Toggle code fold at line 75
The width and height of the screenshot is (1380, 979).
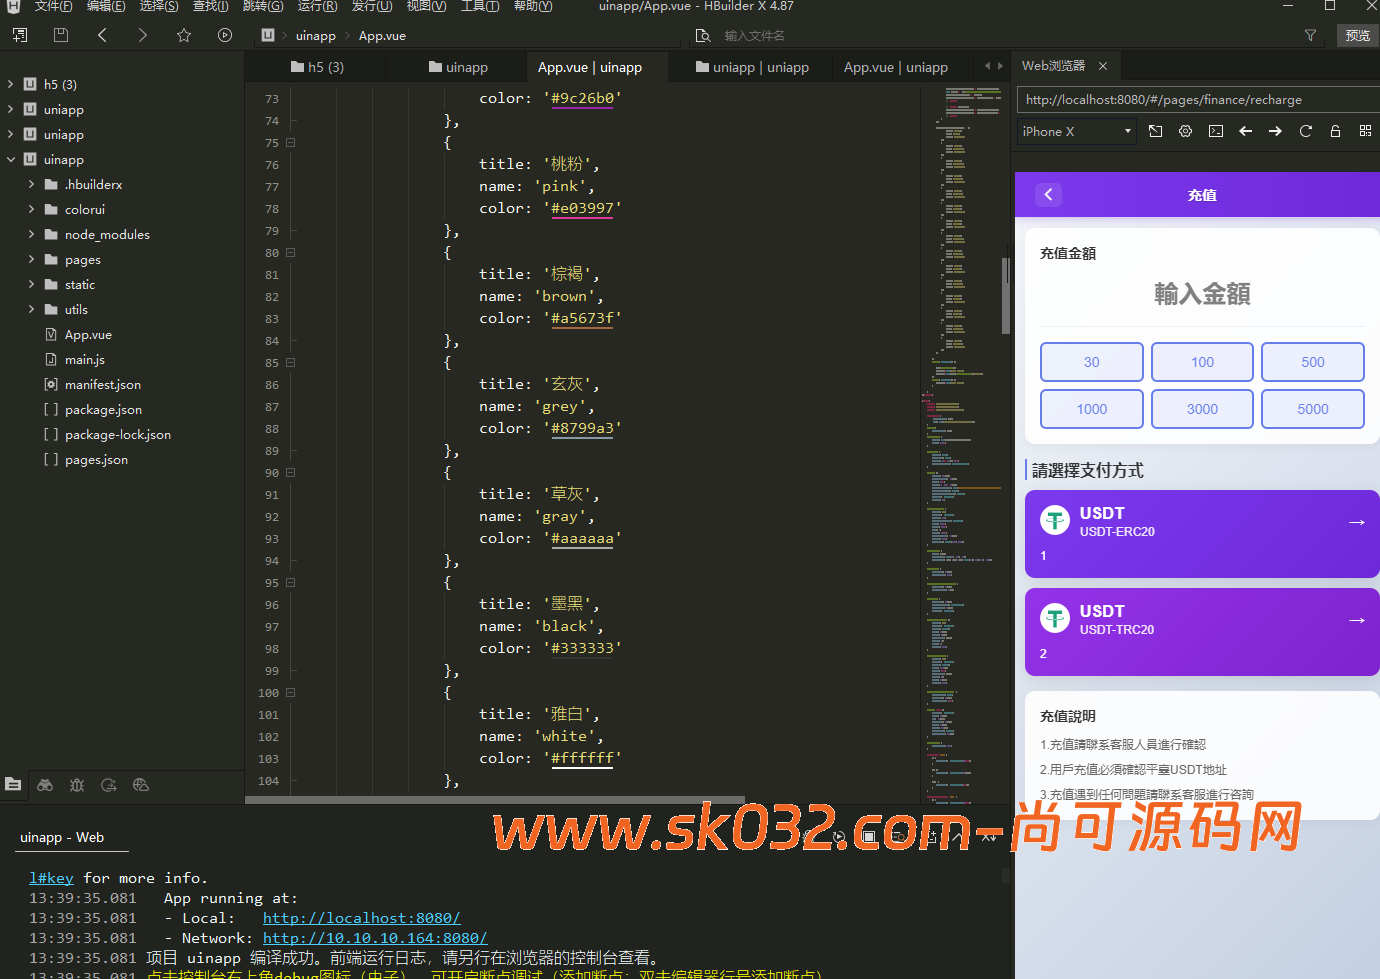click(290, 143)
